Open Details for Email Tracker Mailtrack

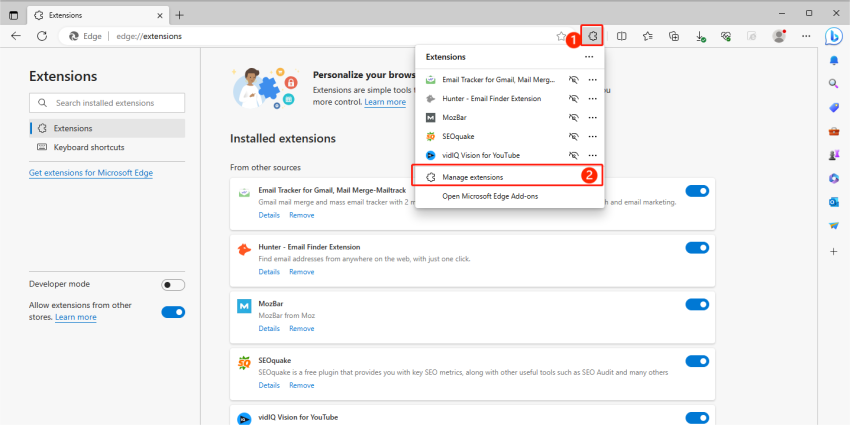pyautogui.click(x=269, y=215)
